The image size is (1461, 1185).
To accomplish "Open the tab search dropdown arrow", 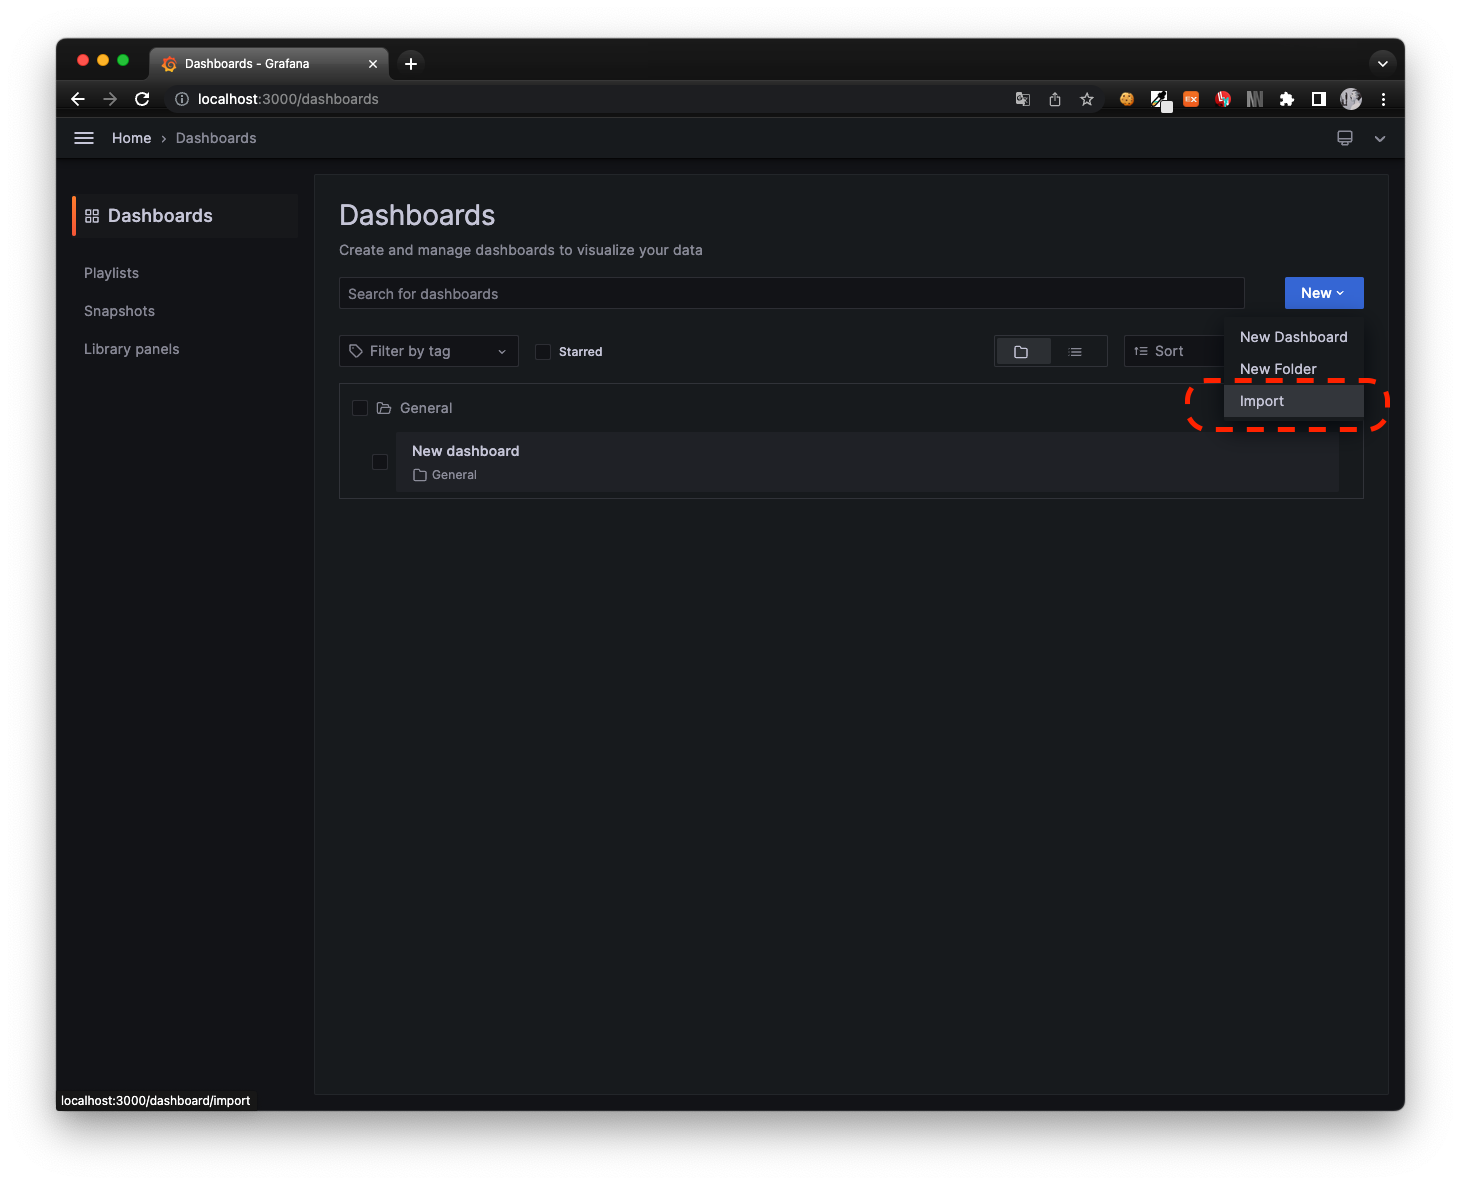I will (1383, 63).
